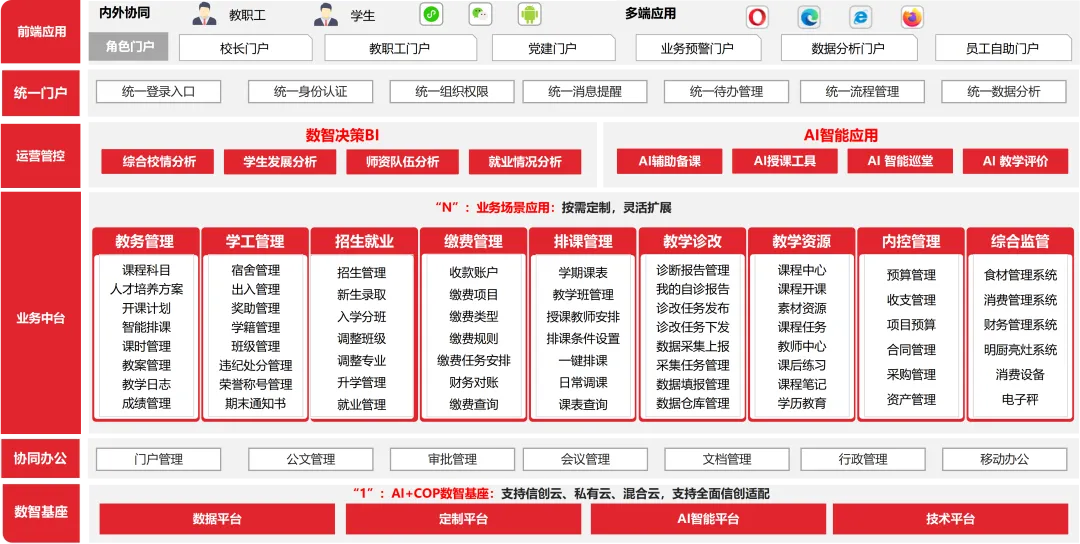Click the Opera browser icon
The width and height of the screenshot is (1080, 544).
757,17
